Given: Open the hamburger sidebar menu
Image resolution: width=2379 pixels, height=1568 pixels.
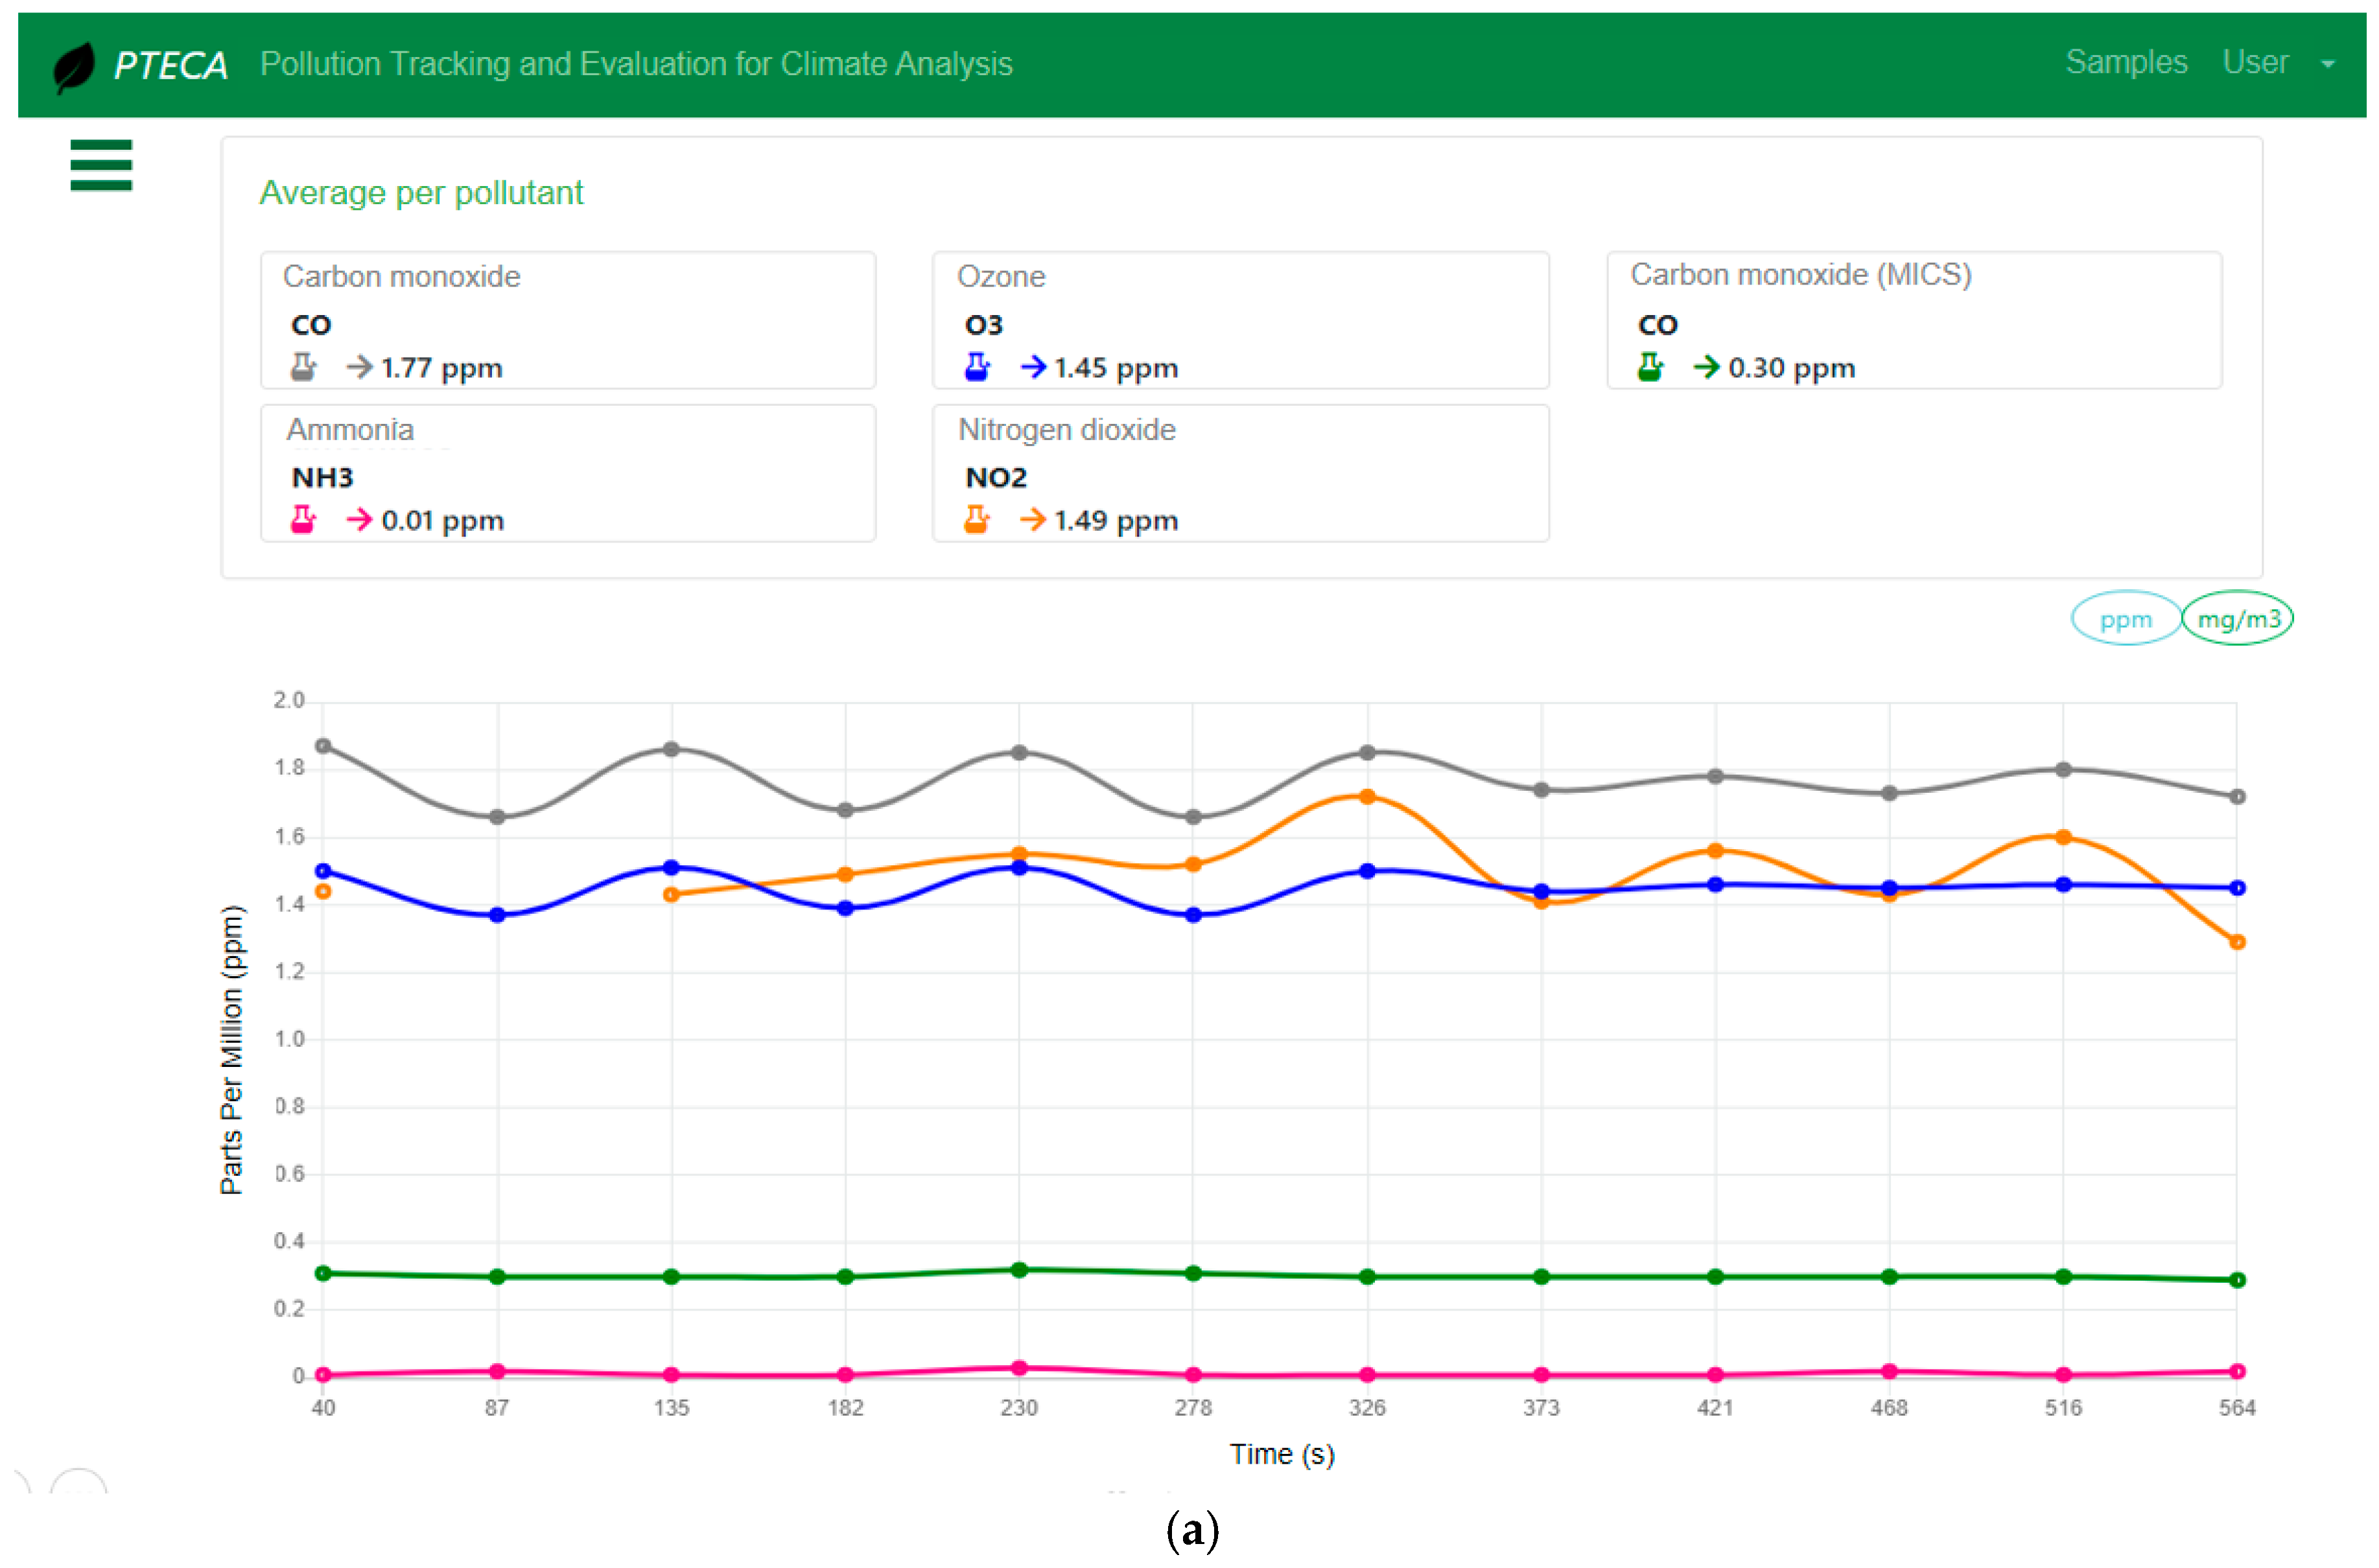Looking at the screenshot, I should [x=101, y=165].
